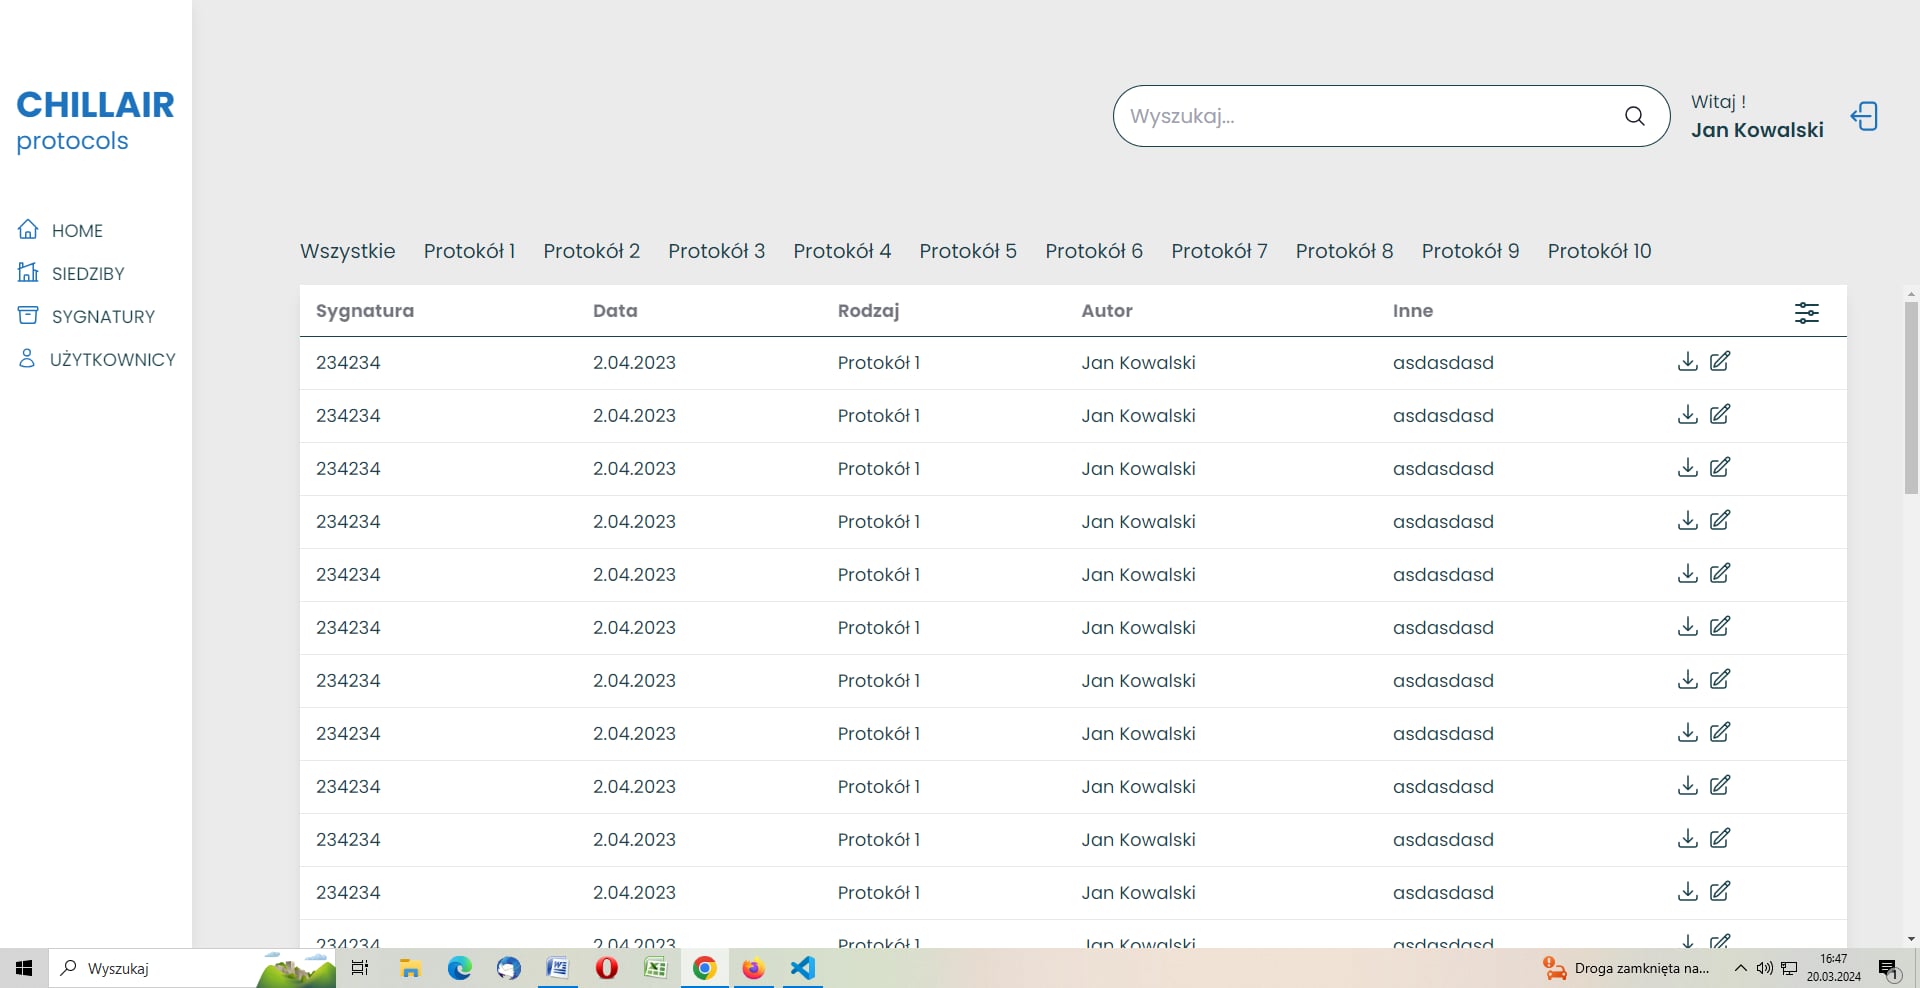Edit the protocol in the first table row
Screen dimensions: 1920x988
[1720, 361]
